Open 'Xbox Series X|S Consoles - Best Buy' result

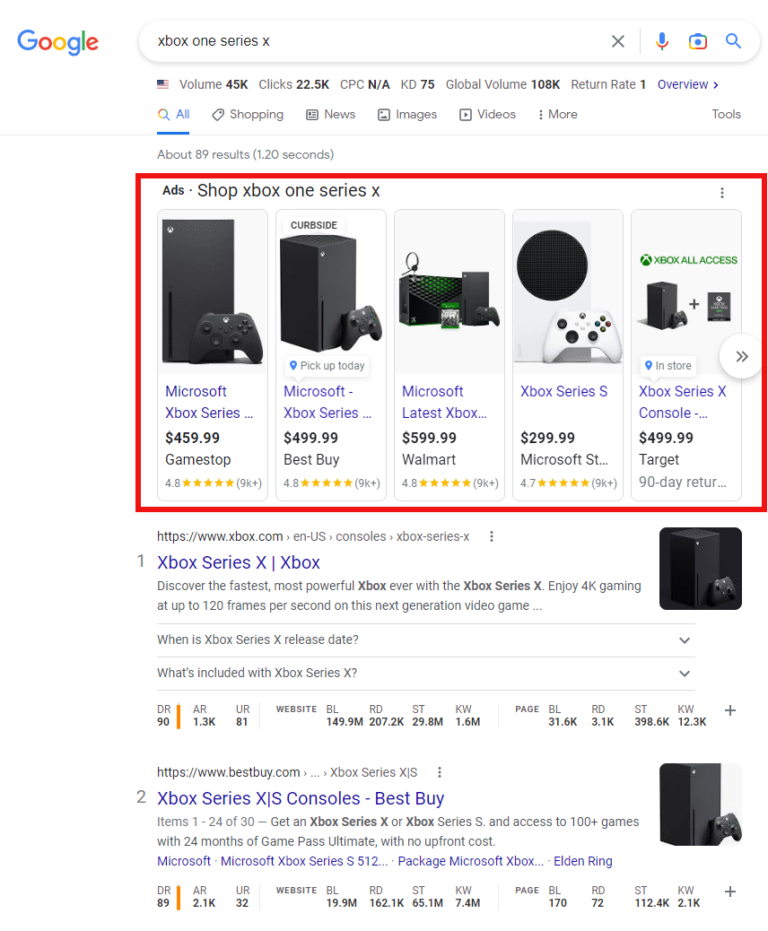301,798
